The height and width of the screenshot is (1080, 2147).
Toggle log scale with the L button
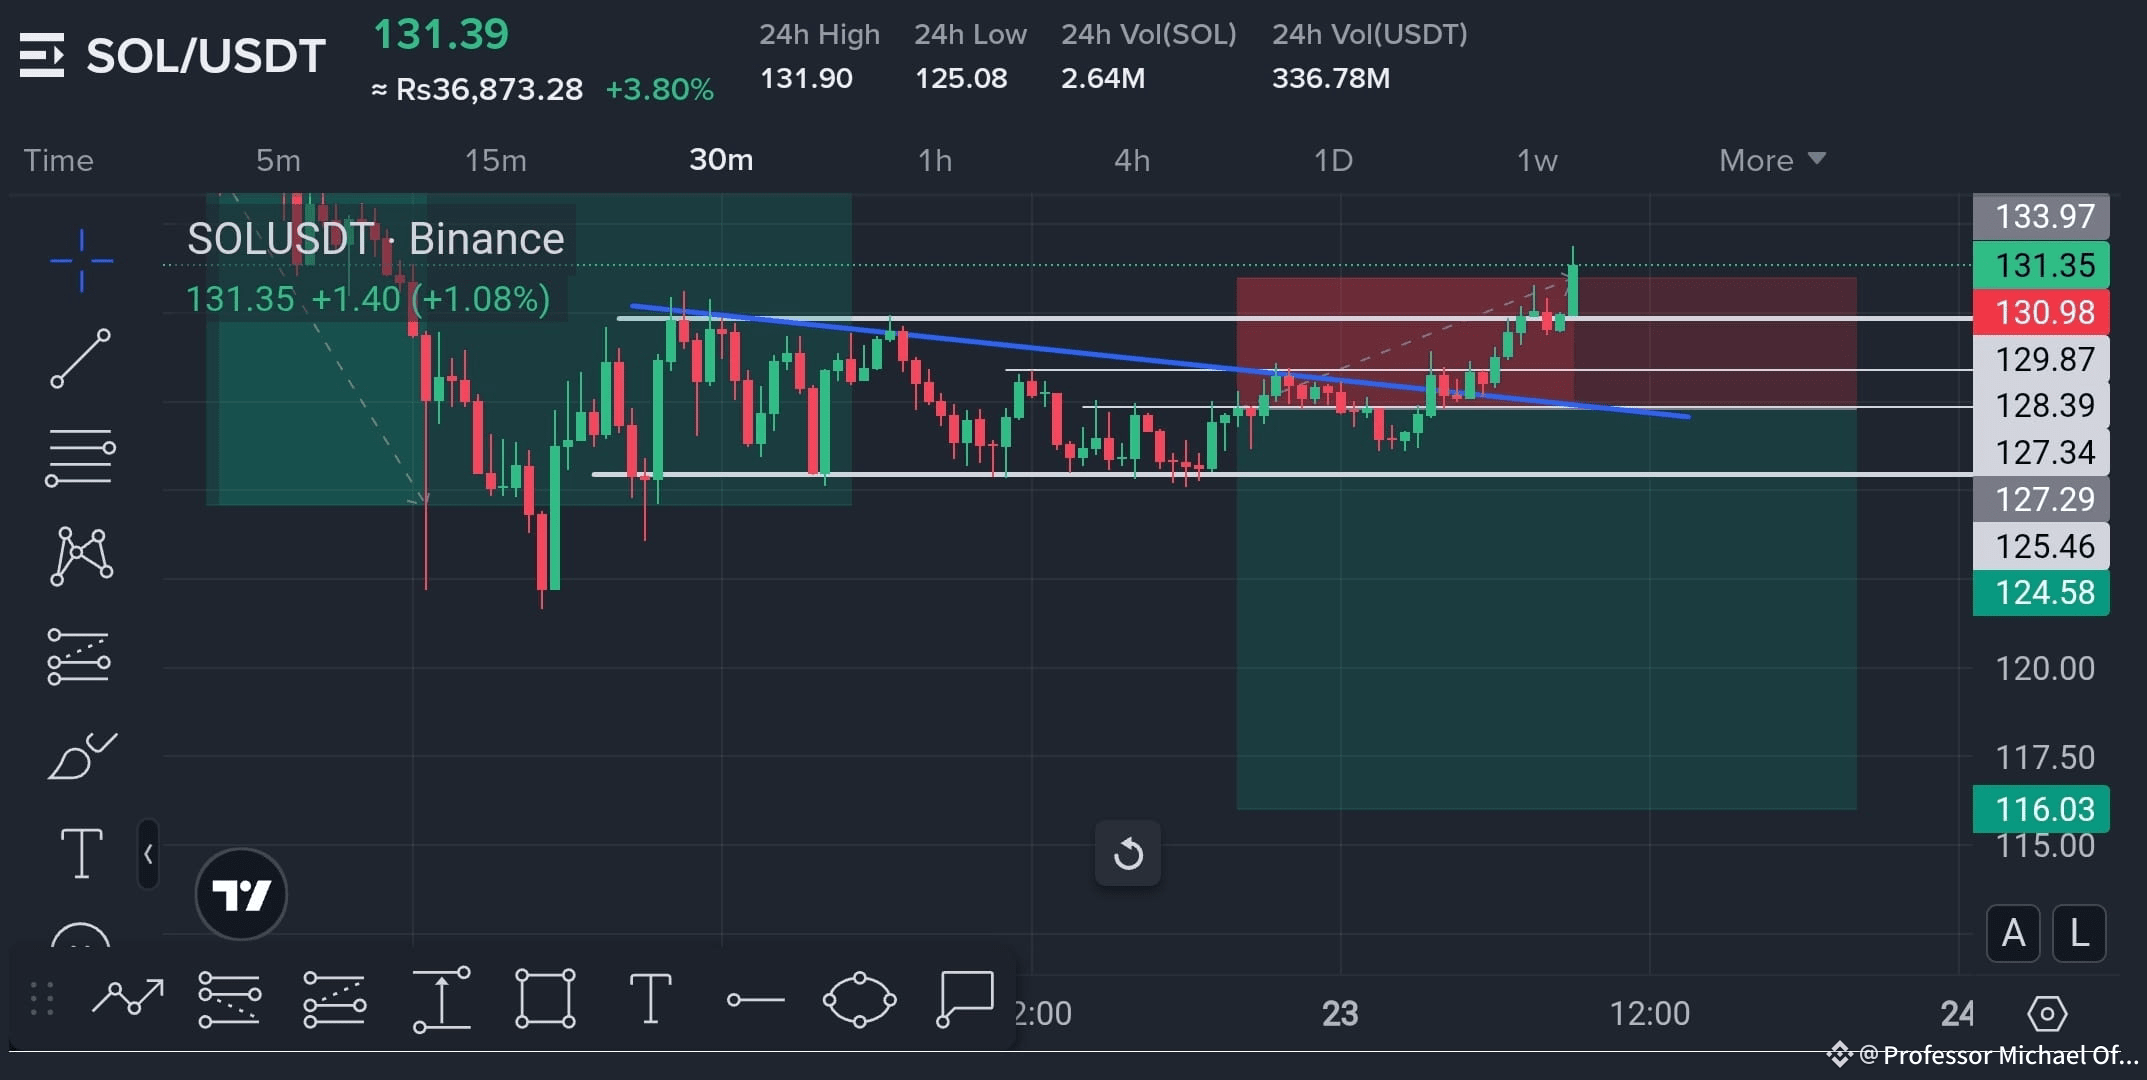tap(2079, 934)
